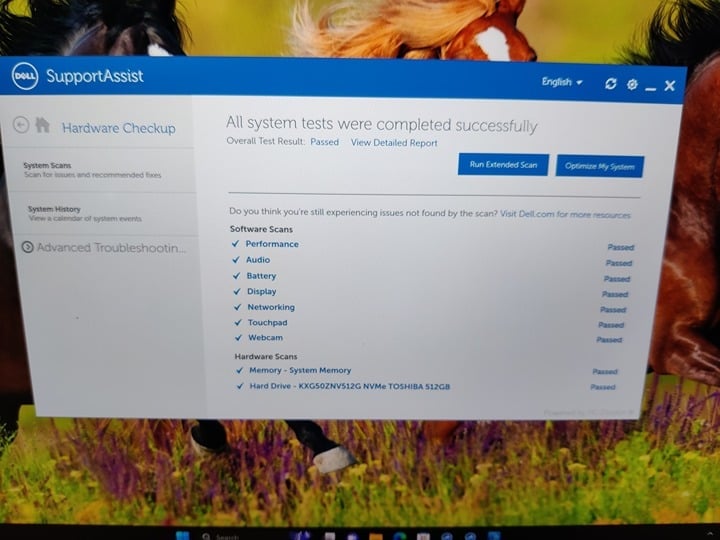Open SupportAssist settings gear
Image resolution: width=720 pixels, height=540 pixels.
[x=632, y=84]
